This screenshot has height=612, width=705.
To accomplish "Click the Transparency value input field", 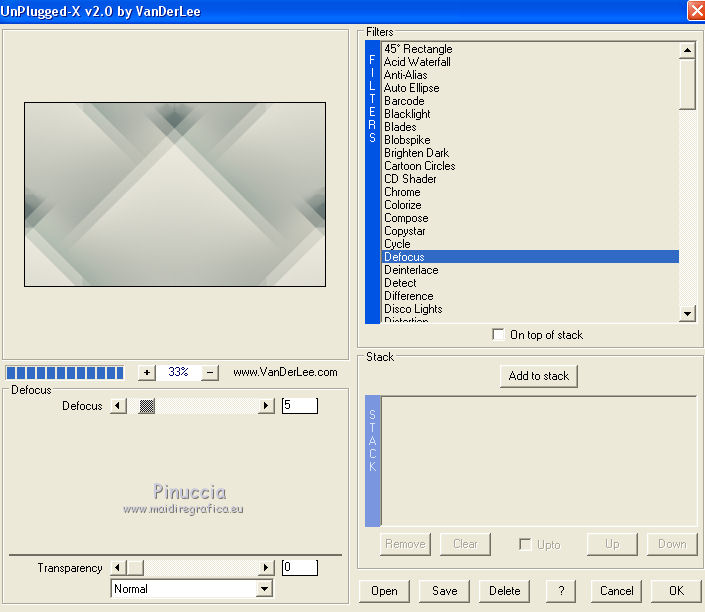I will pyautogui.click(x=300, y=567).
